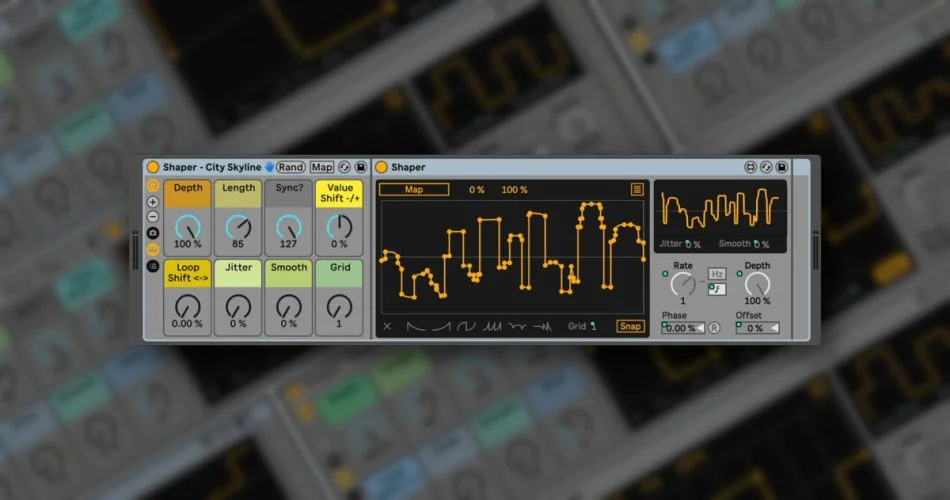Image resolution: width=950 pixels, height=500 pixels.
Task: Select the ramp-down shape preset
Action: point(416,327)
